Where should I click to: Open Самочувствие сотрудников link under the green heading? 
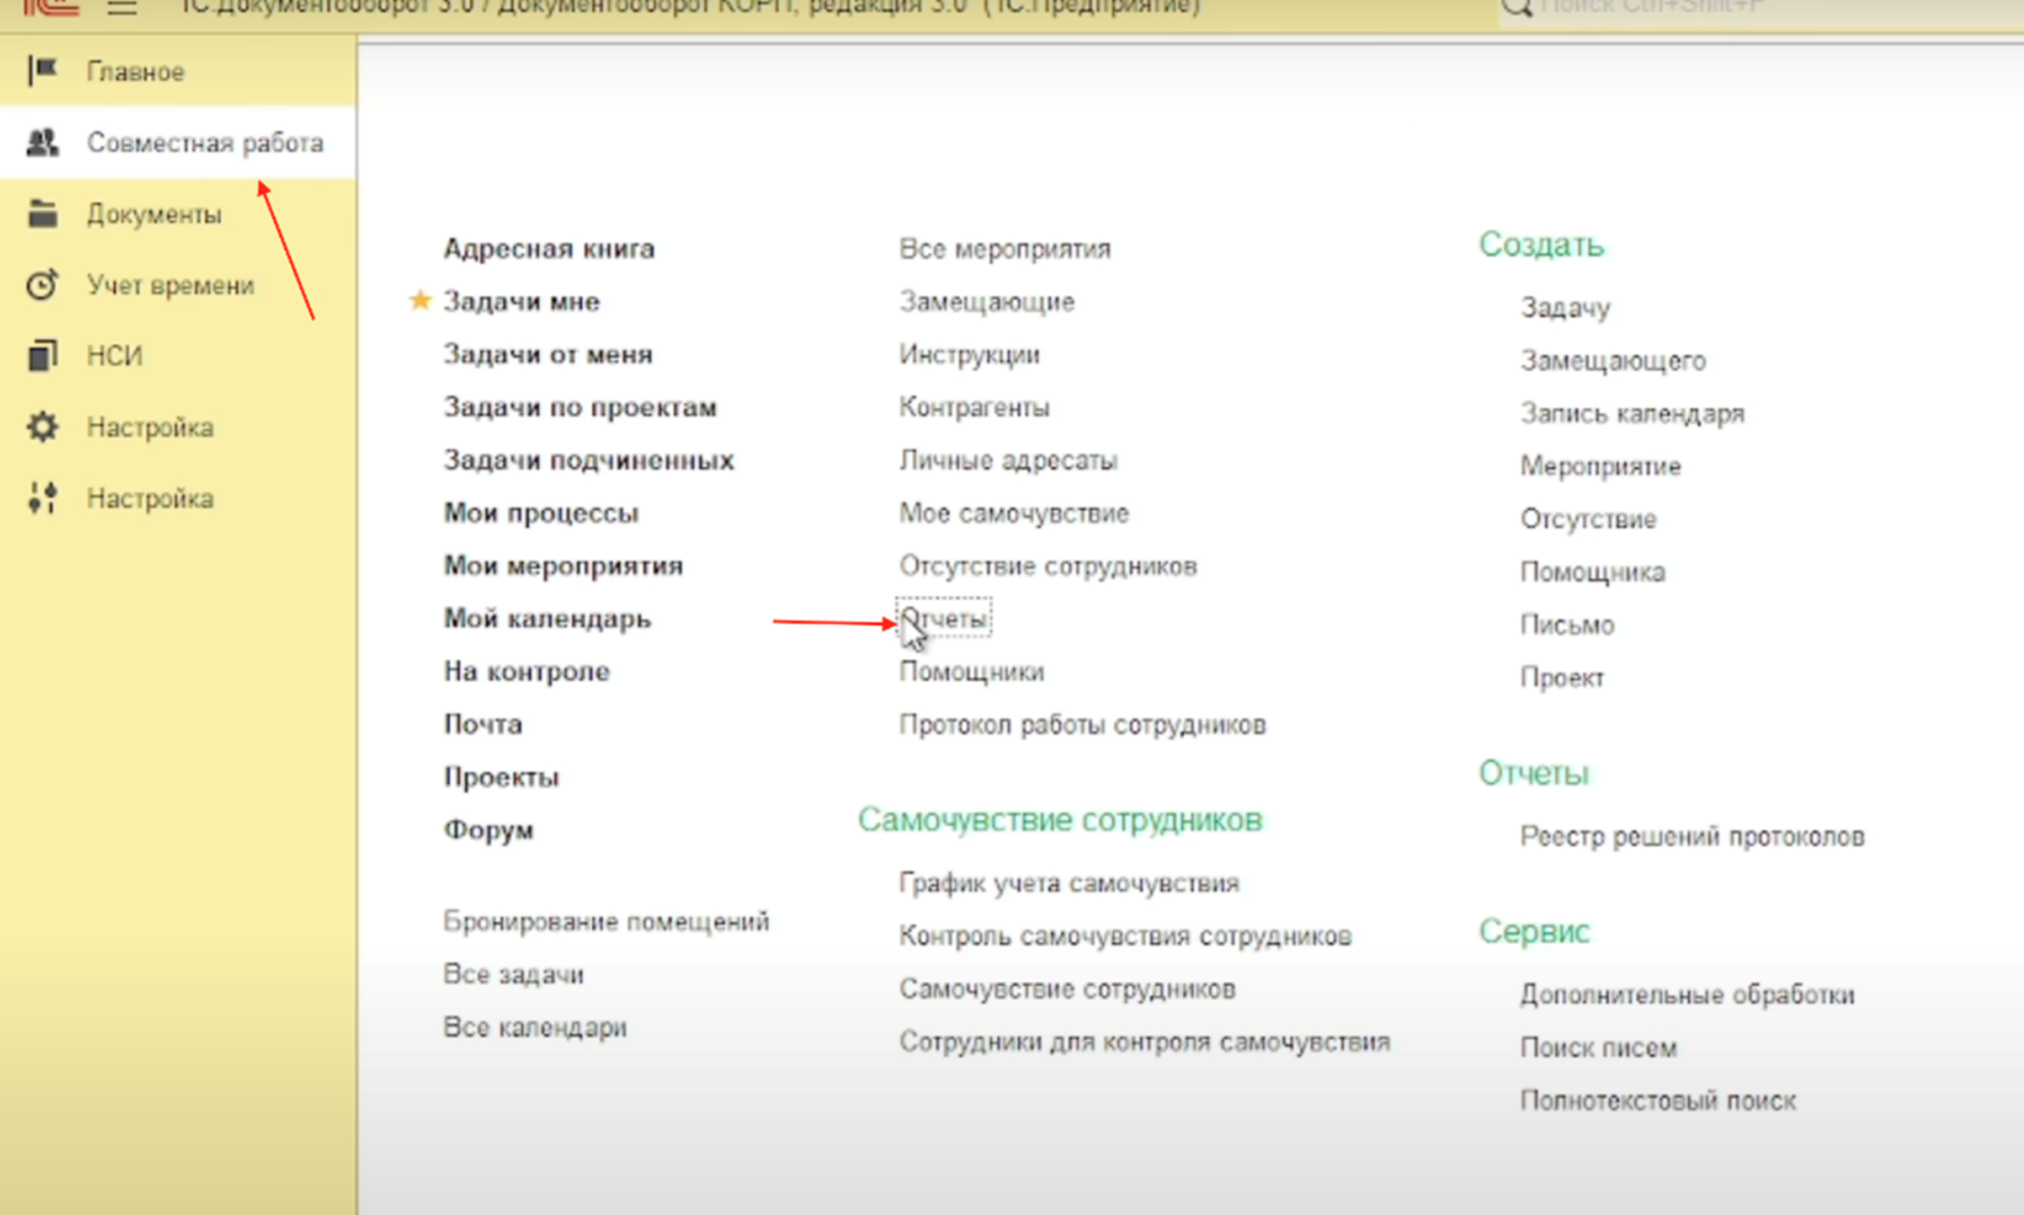click(x=1067, y=989)
